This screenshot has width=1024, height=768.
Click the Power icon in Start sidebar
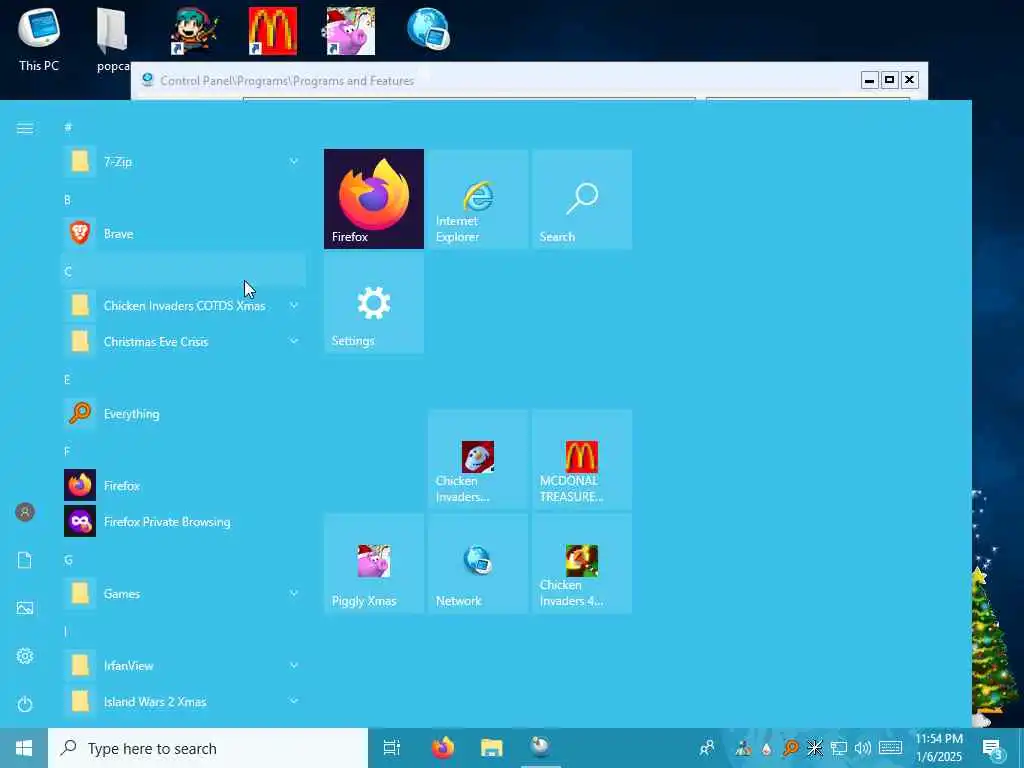(x=25, y=704)
